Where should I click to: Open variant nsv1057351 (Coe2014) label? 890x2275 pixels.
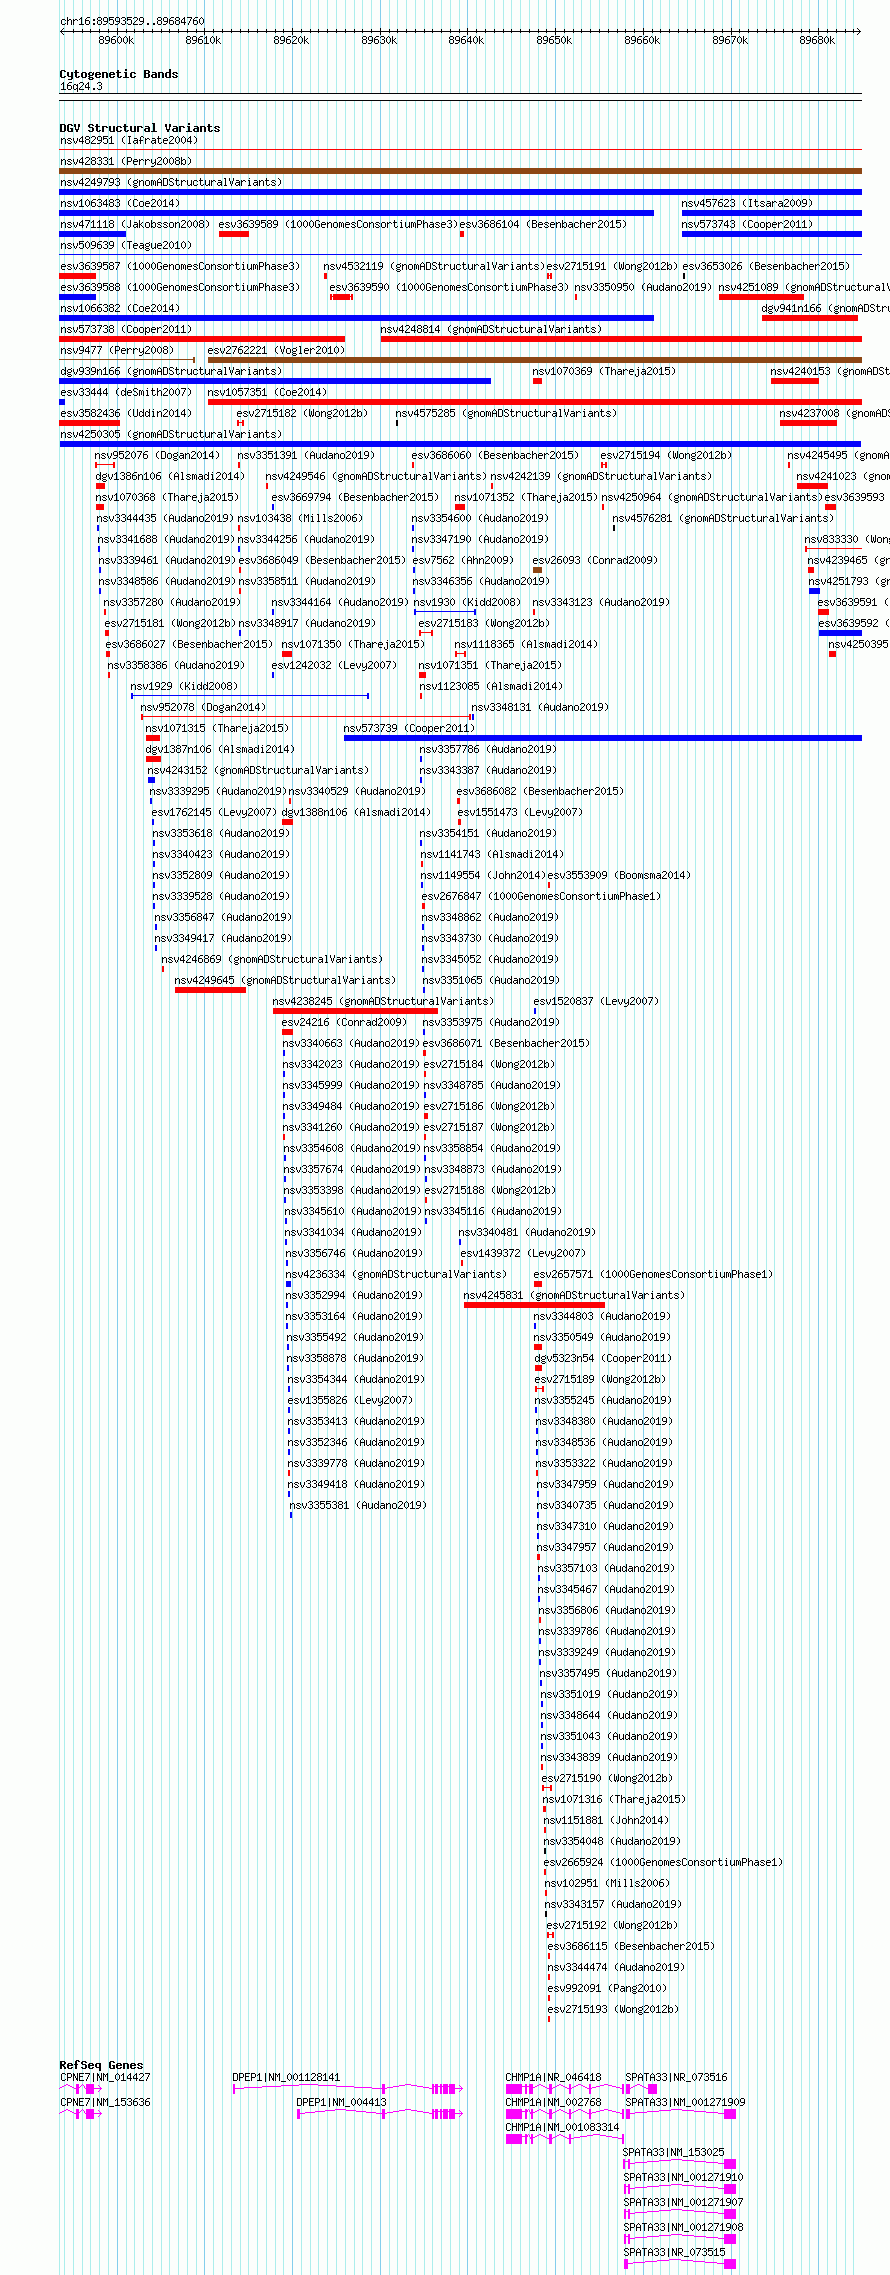pyautogui.click(x=267, y=392)
